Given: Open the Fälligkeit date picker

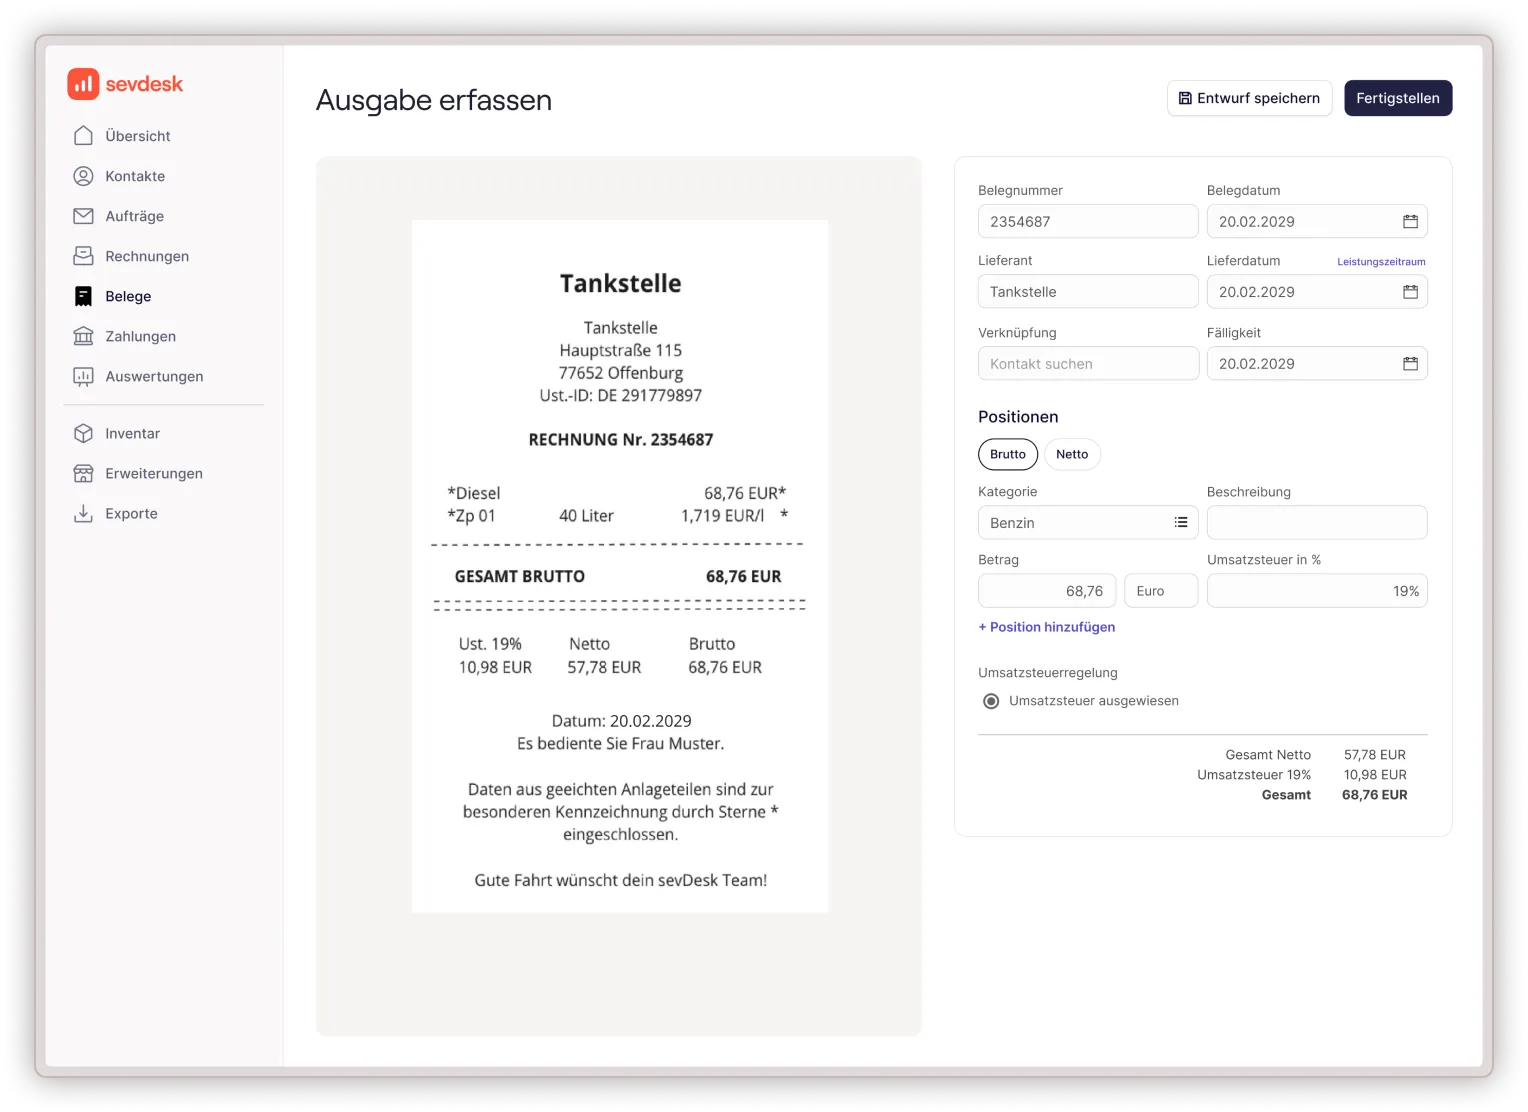Looking at the screenshot, I should [1411, 363].
